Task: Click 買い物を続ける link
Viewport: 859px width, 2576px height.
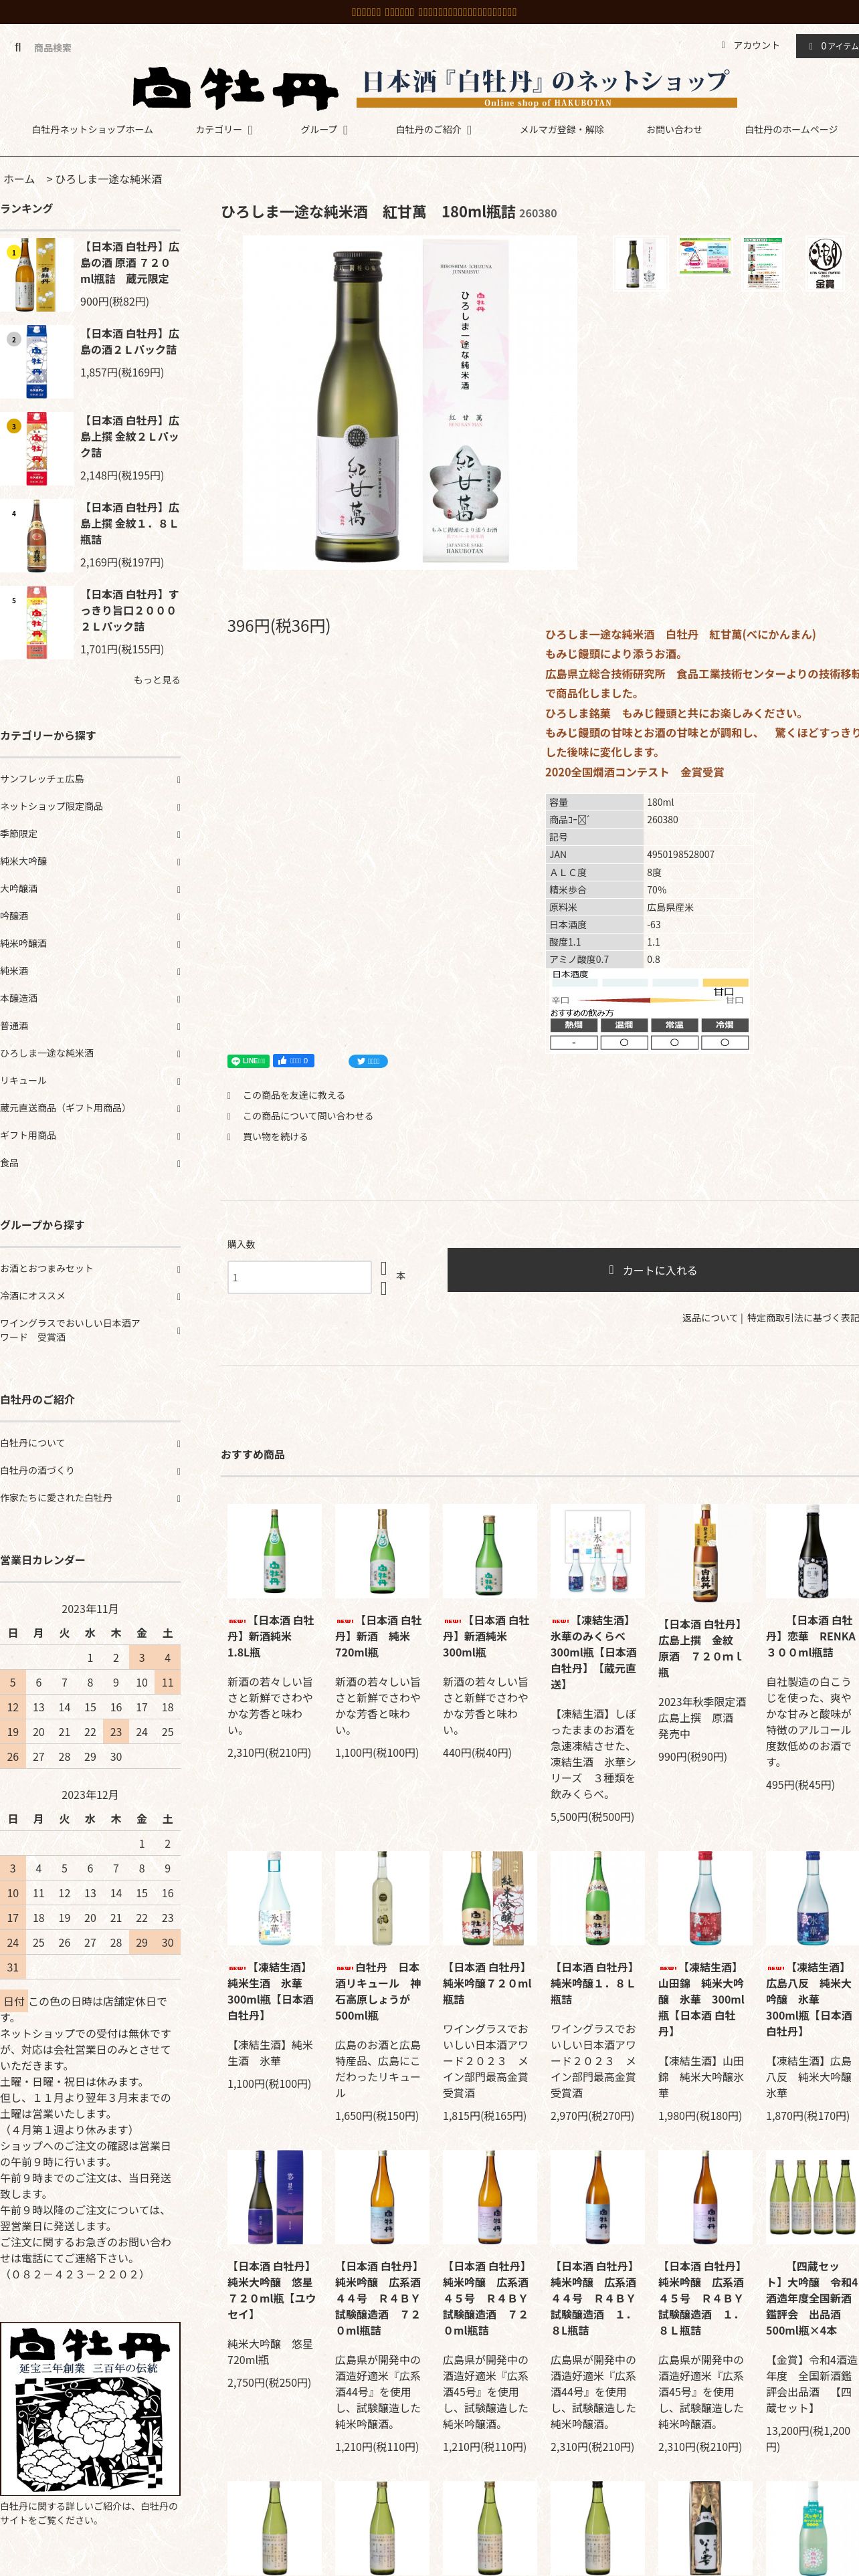Action: click(x=275, y=1136)
